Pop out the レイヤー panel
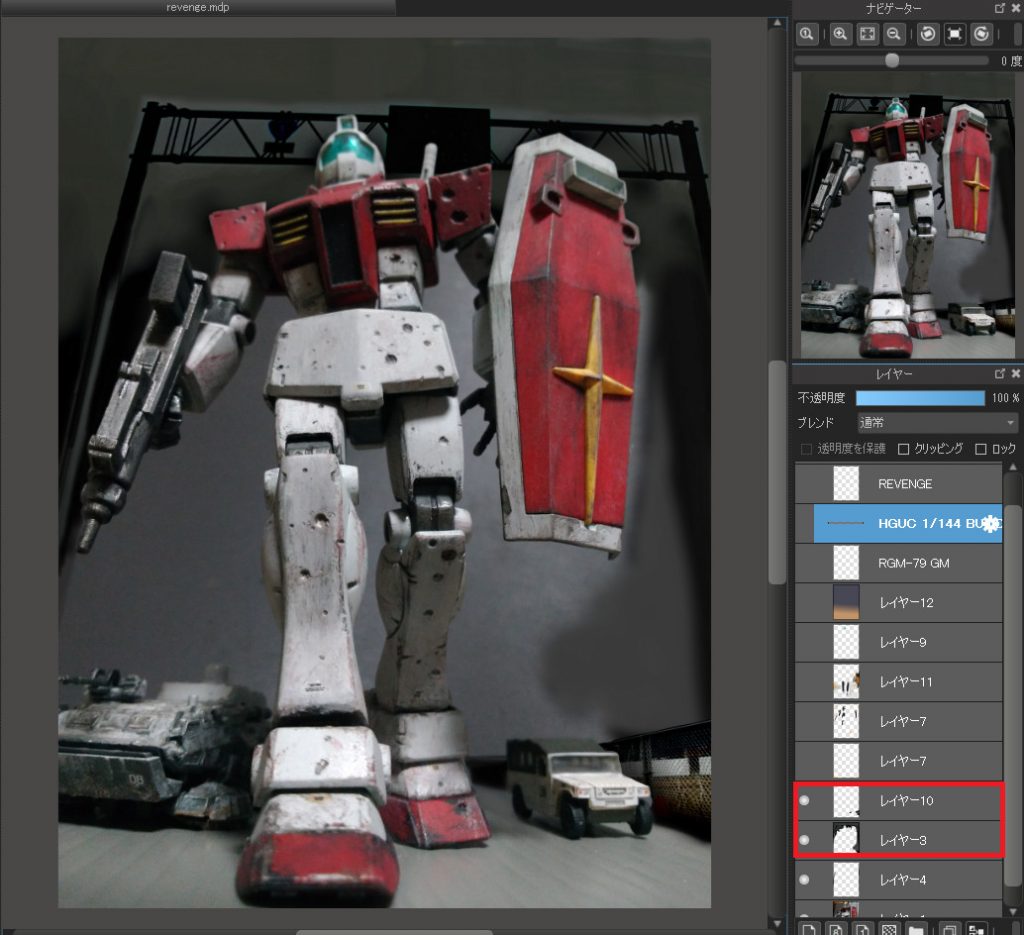The image size is (1024, 935). [x=1000, y=373]
